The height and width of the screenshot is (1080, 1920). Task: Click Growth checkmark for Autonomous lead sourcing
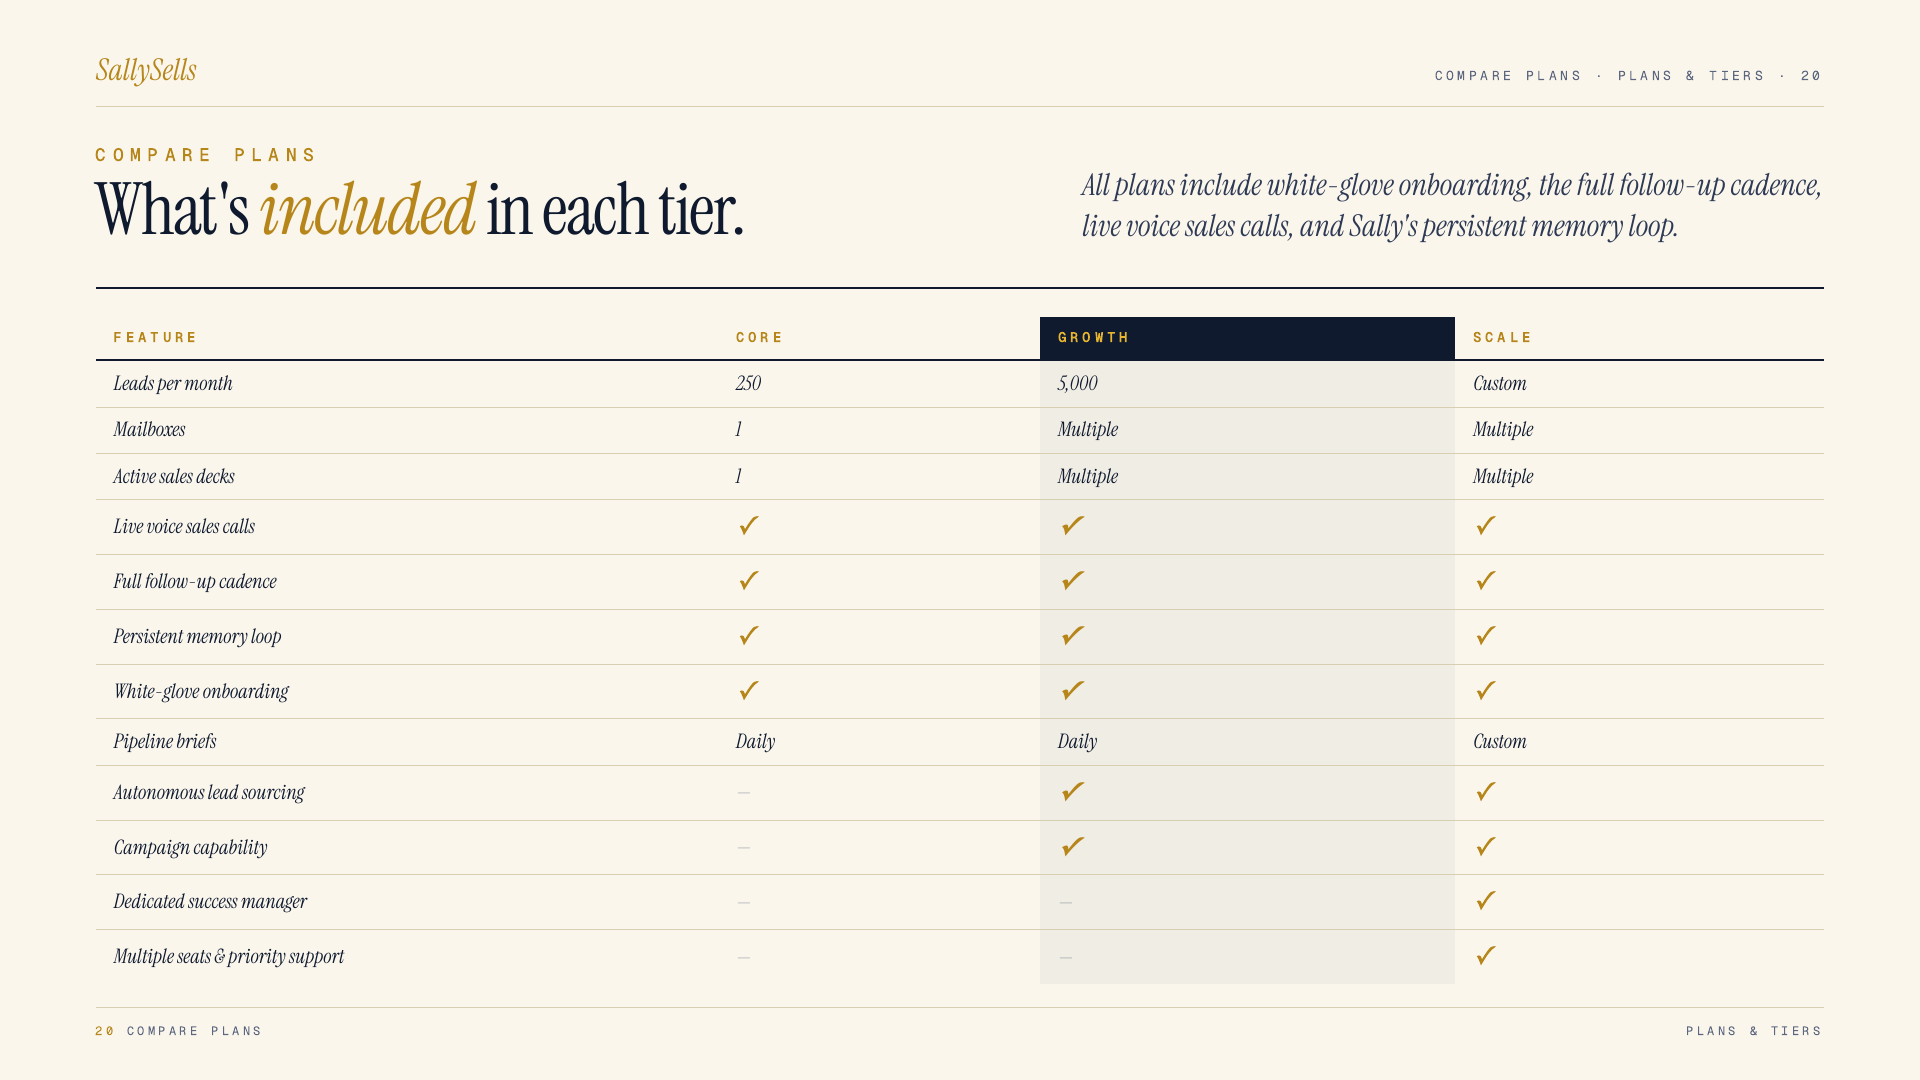1073,792
